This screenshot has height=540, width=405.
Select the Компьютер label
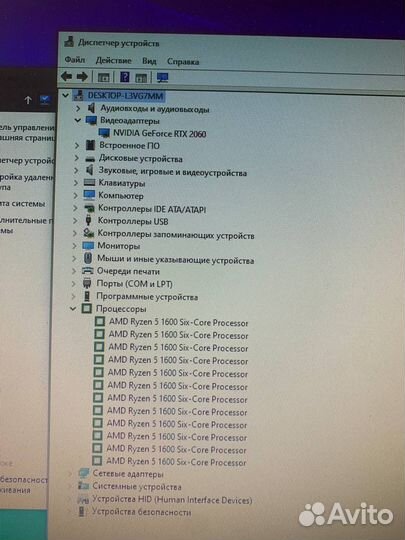[121, 196]
